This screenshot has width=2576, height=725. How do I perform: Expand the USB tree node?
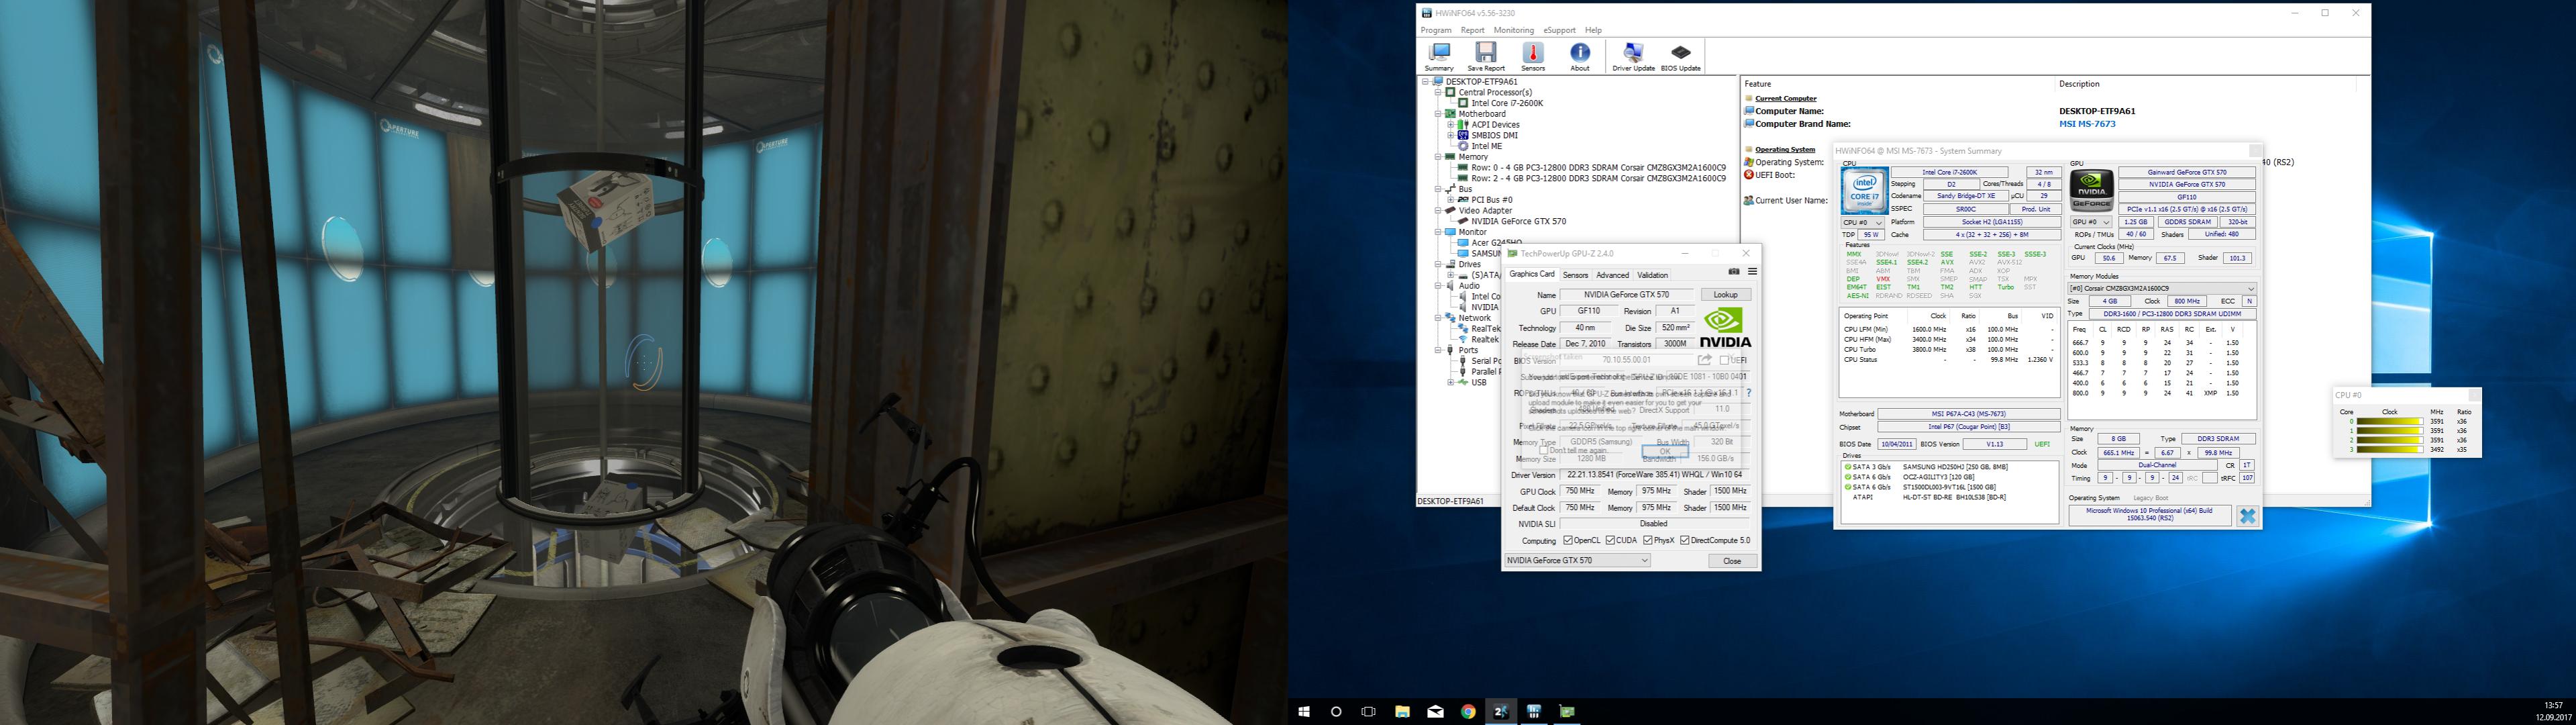[1451, 383]
